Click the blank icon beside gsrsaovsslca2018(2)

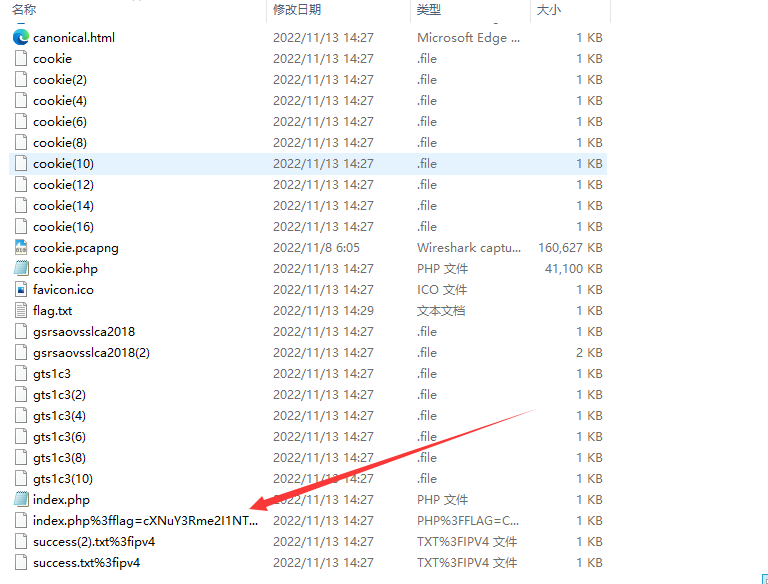tap(21, 352)
